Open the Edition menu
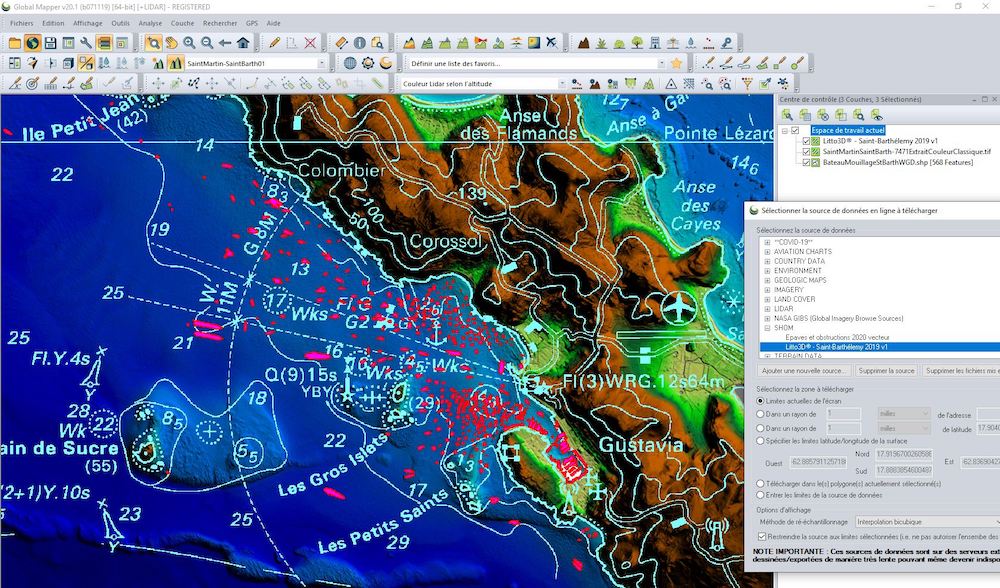Screen dimensions: 1000x588 [x=54, y=23]
